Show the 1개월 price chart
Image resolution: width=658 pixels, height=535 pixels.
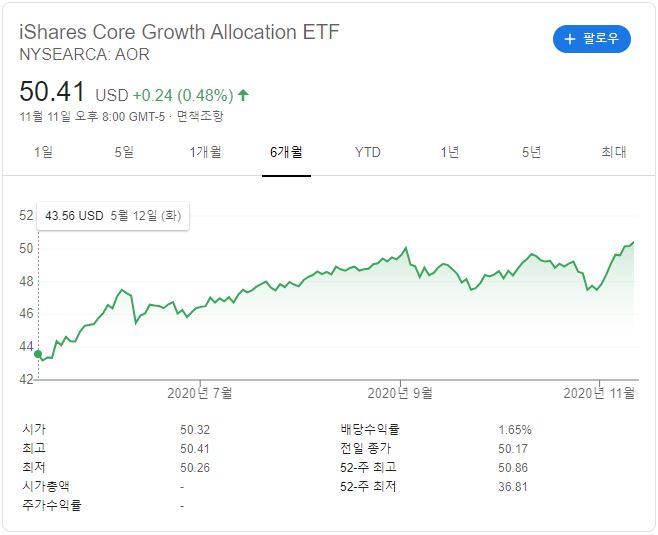(205, 152)
